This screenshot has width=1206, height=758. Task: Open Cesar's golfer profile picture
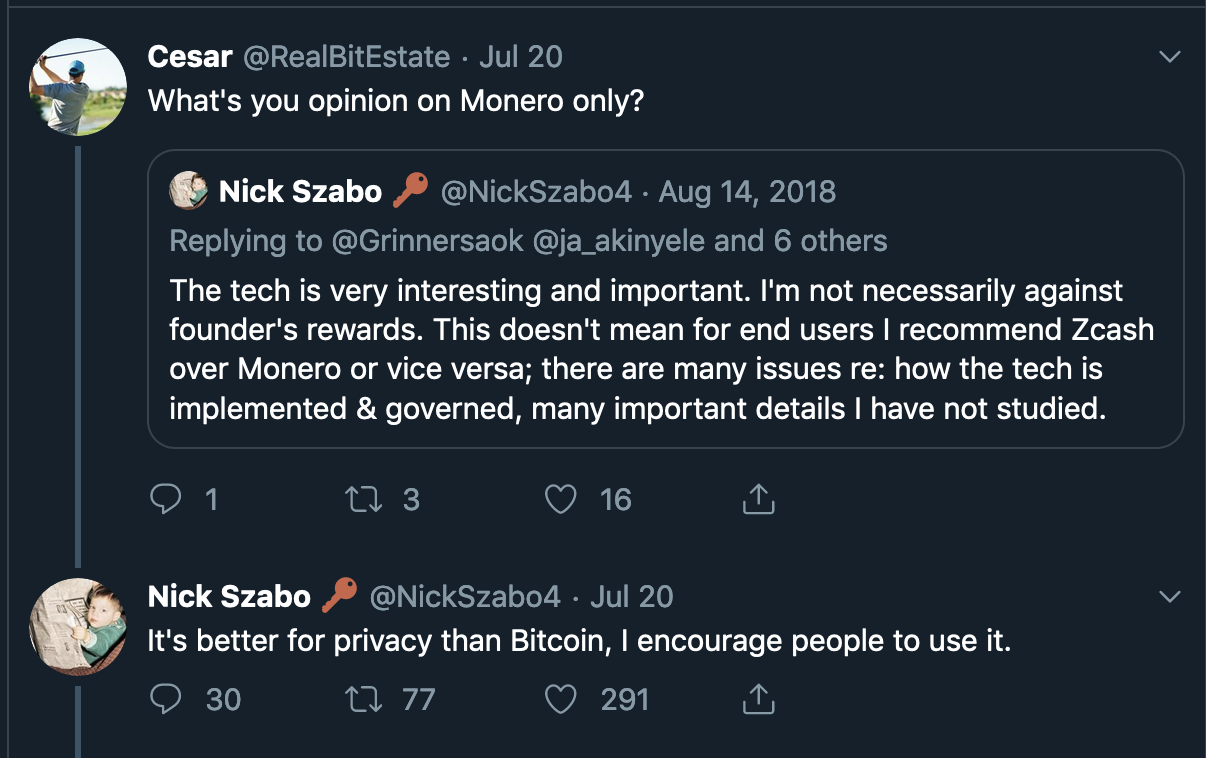click(78, 87)
